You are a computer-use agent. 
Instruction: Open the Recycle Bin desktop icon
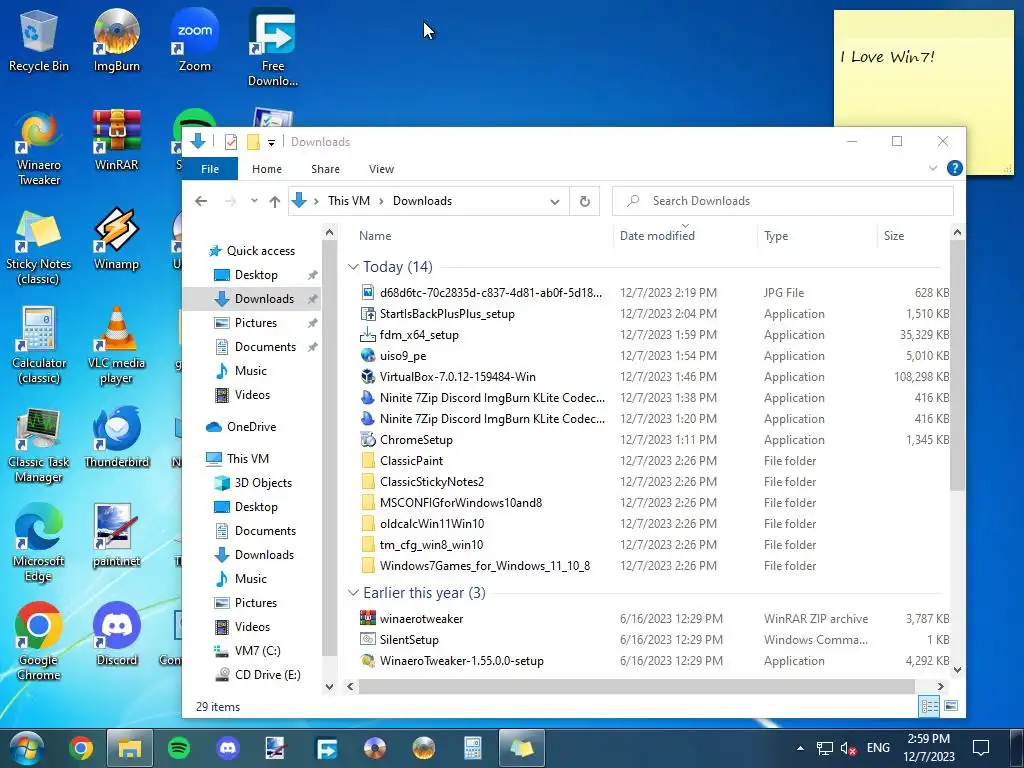coord(39,40)
